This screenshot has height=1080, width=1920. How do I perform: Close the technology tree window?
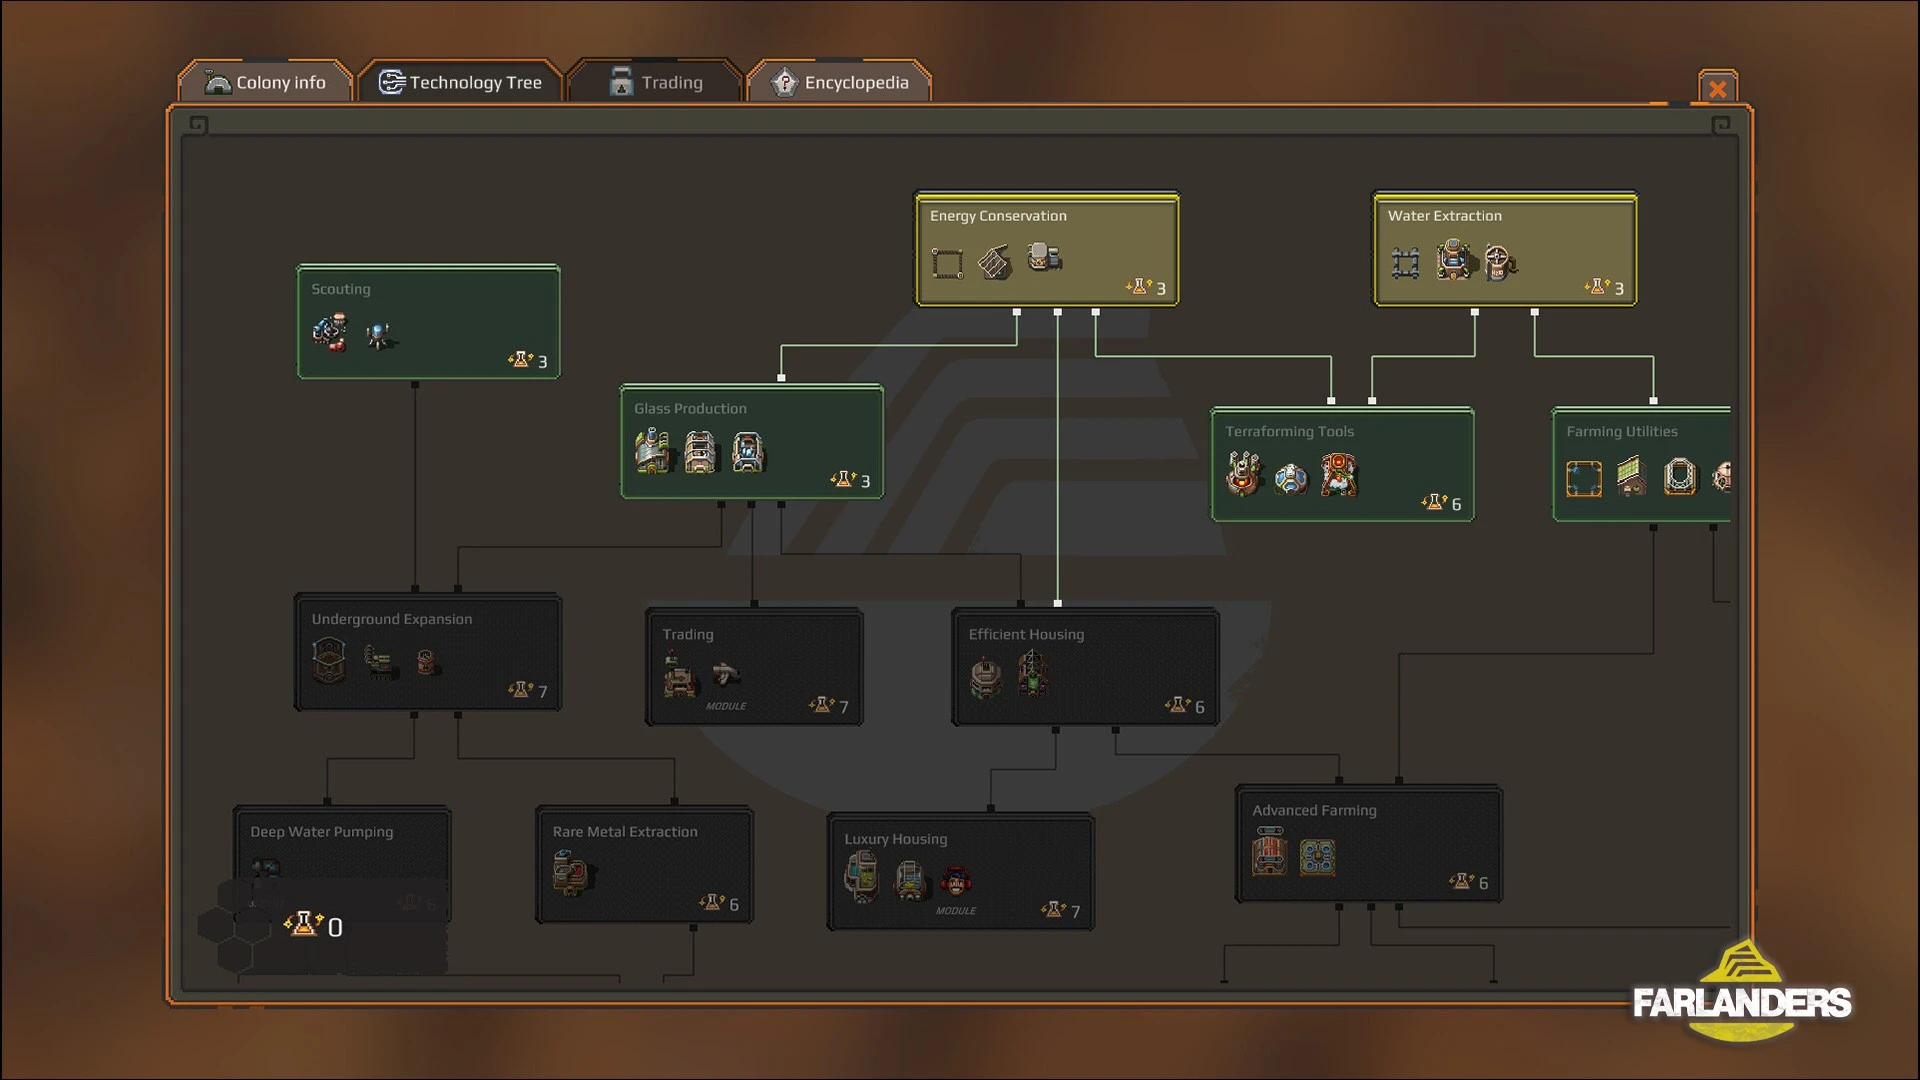tap(1717, 89)
